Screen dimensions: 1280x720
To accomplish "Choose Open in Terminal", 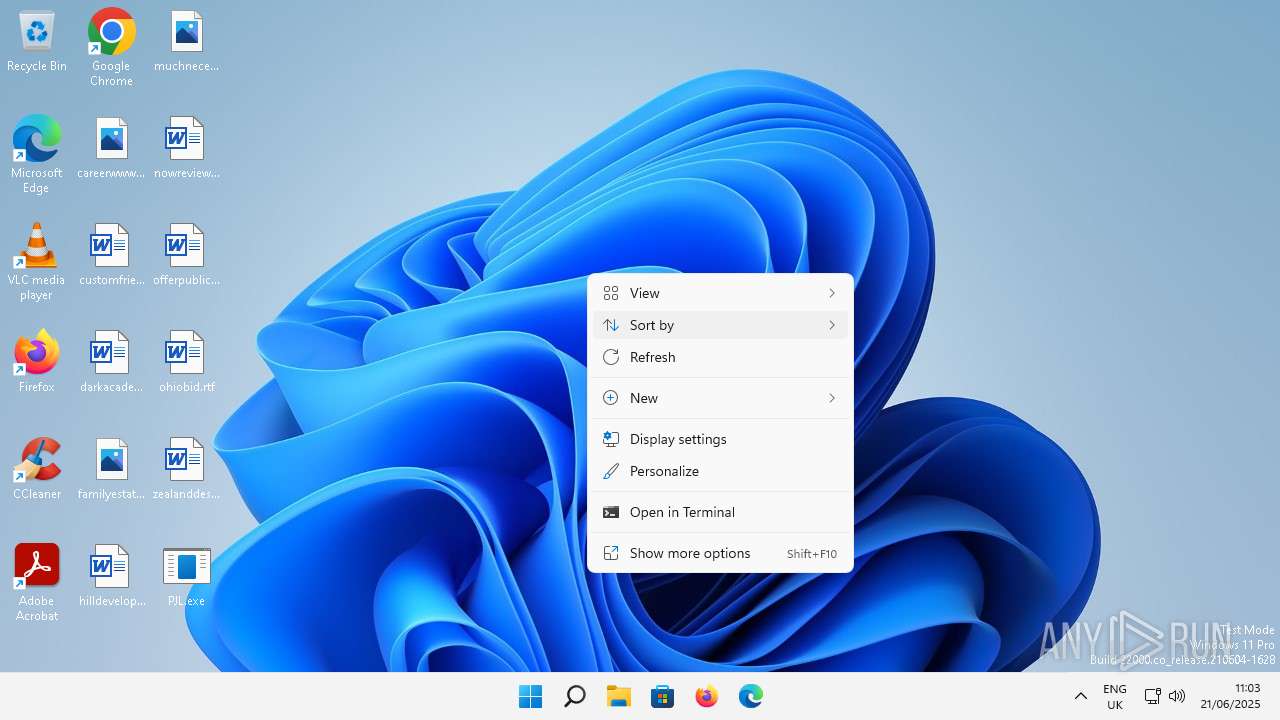I will pos(720,512).
